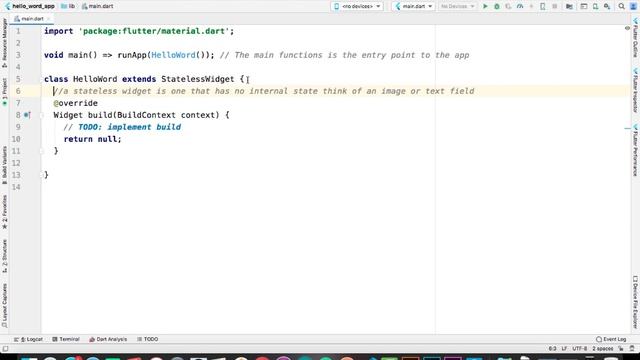Open the Event Log panel
Screen dimensions: 640x360
tap(611, 339)
